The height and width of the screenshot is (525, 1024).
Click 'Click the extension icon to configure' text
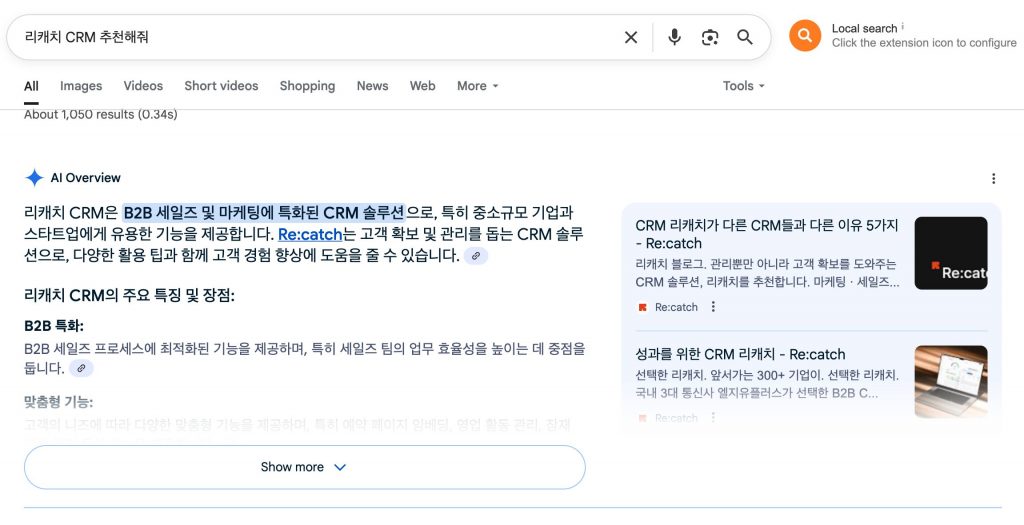coord(924,43)
